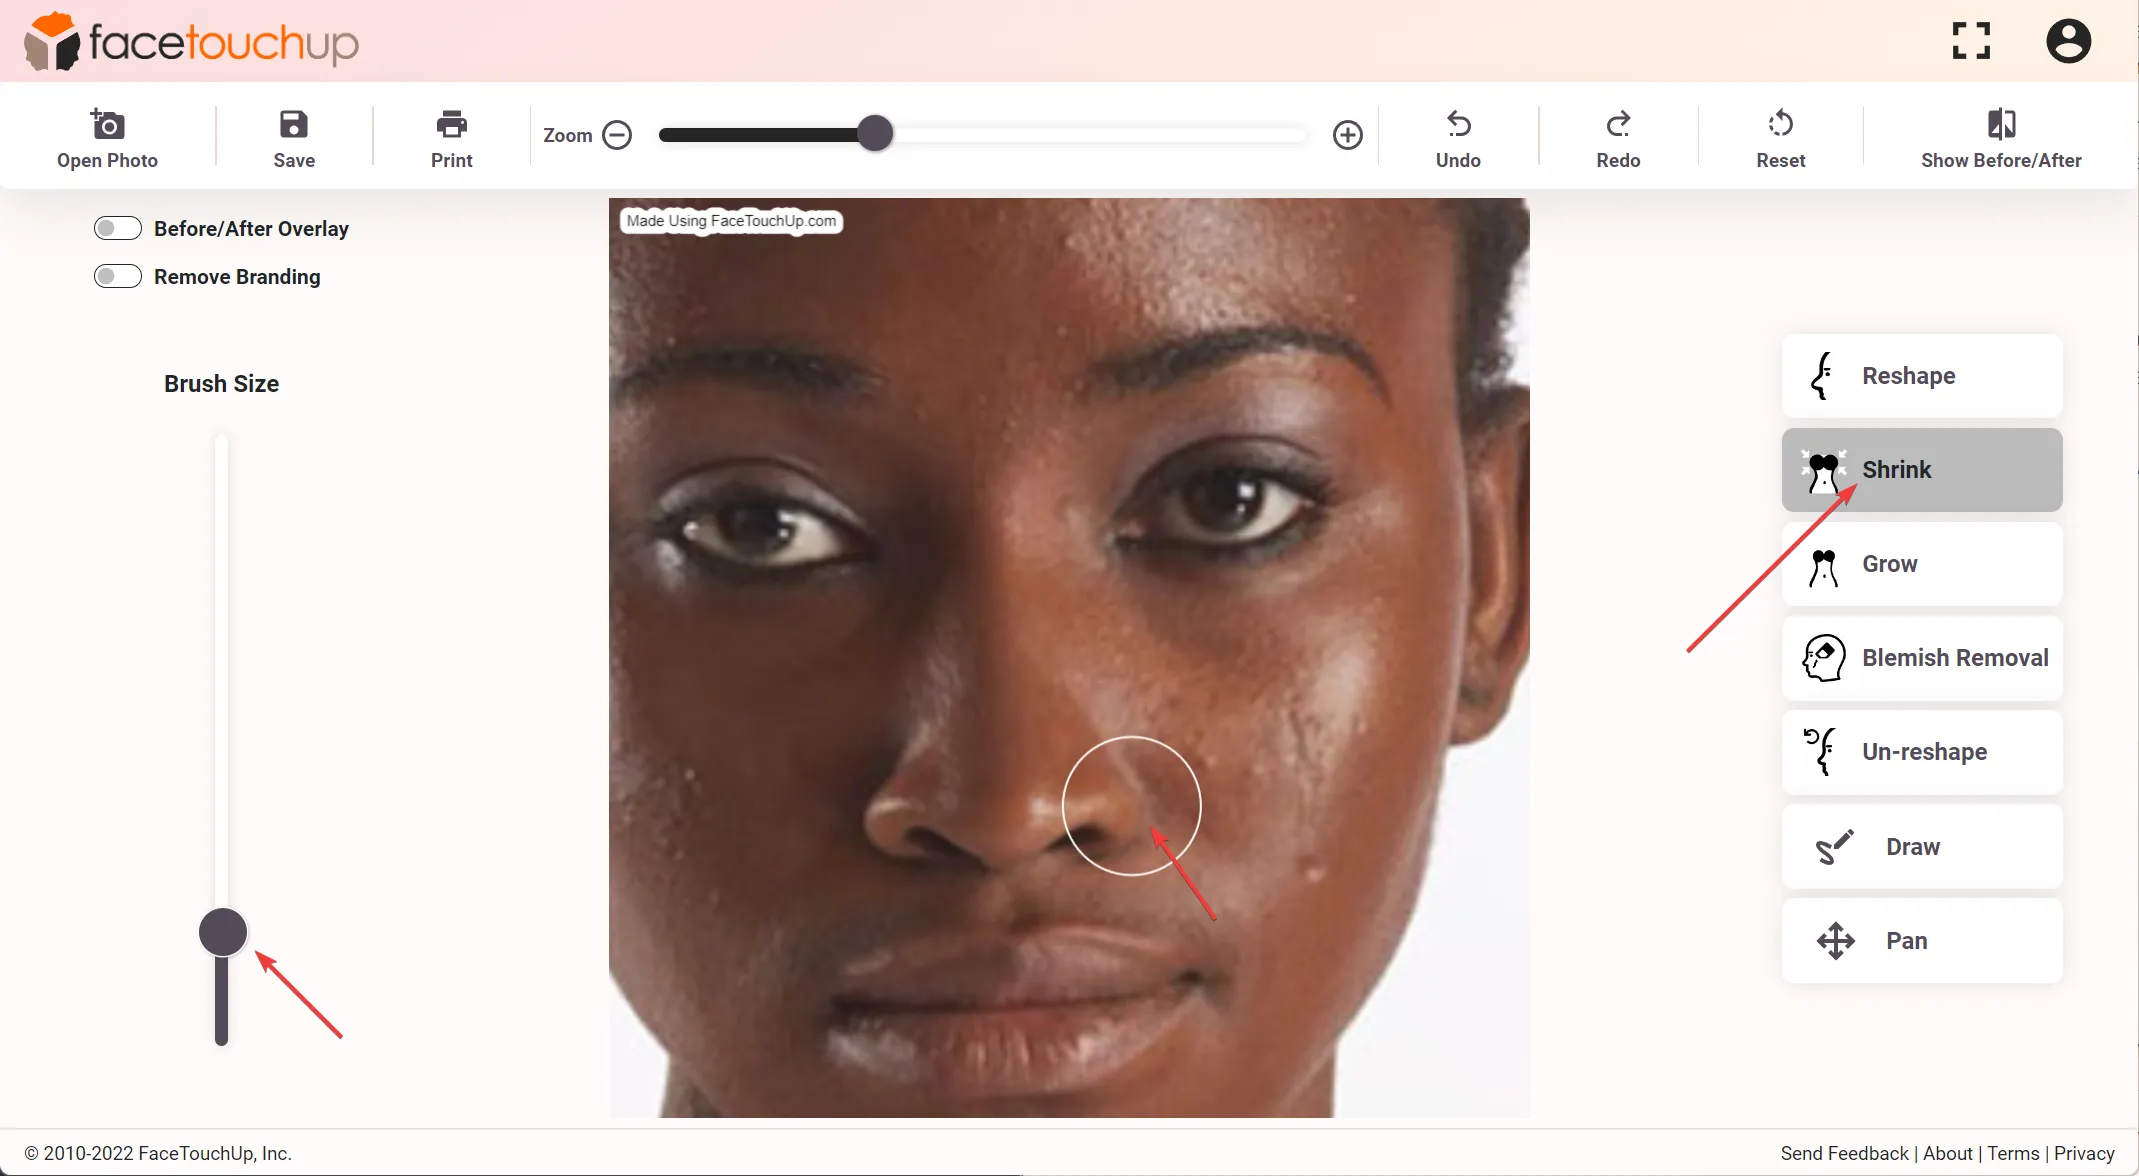Select the Blemish Removal tool
Viewport: 2139px width, 1176px height.
[x=1922, y=658]
